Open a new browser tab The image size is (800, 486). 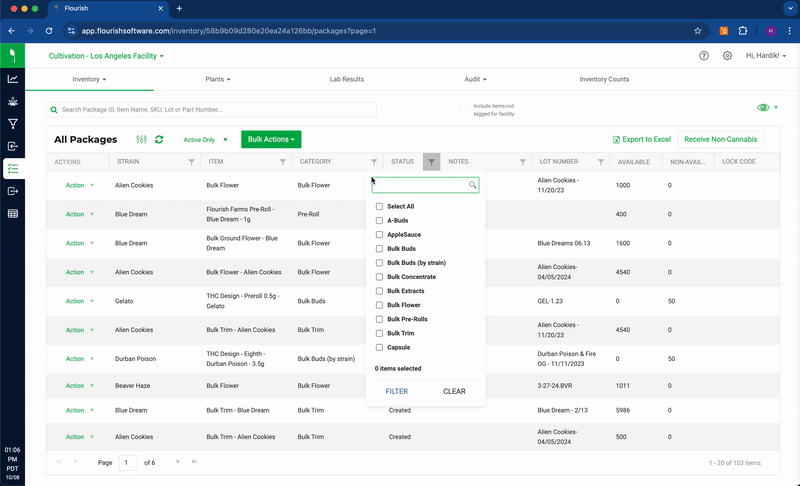click(x=179, y=9)
